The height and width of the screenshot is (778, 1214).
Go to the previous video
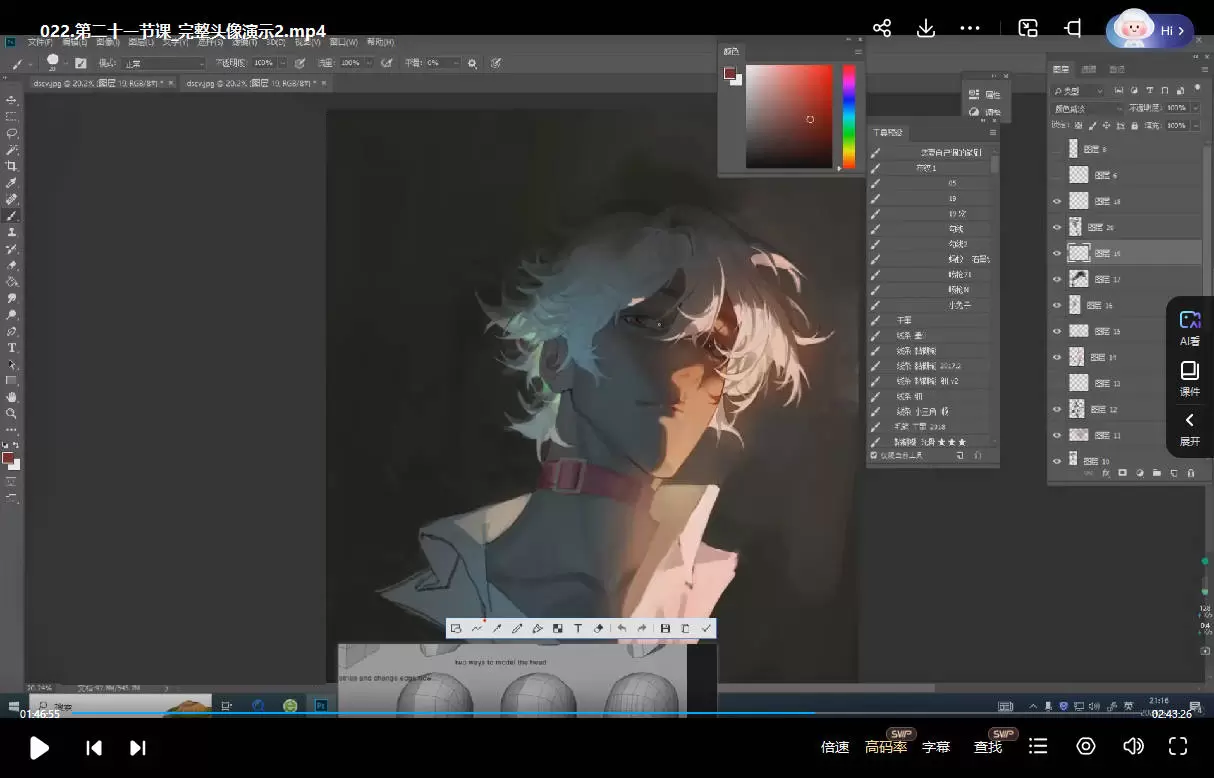pyautogui.click(x=94, y=747)
